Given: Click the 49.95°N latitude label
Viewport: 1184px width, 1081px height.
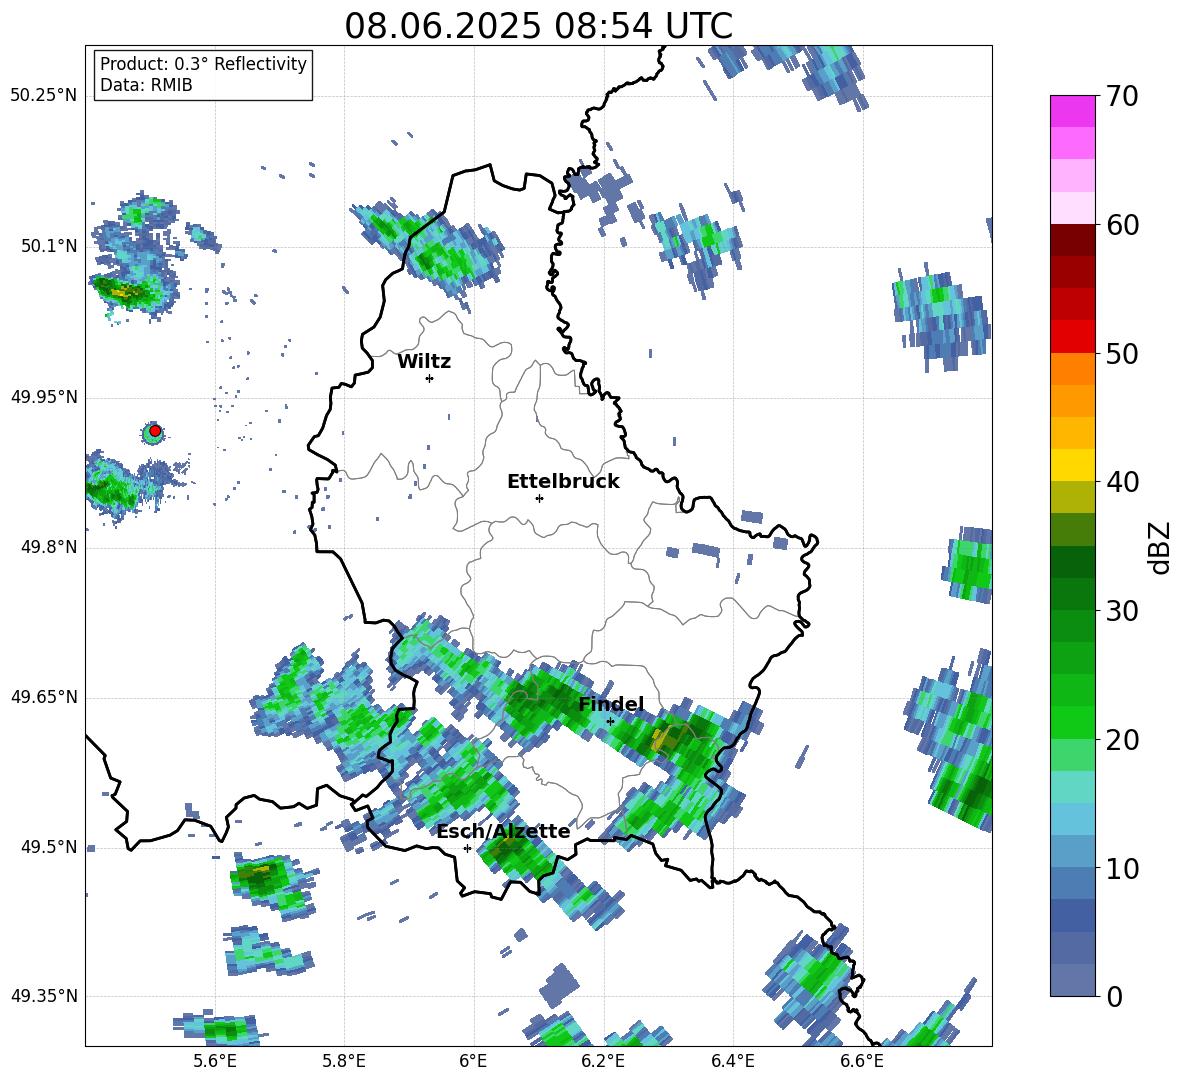Looking at the screenshot, I should (44, 396).
